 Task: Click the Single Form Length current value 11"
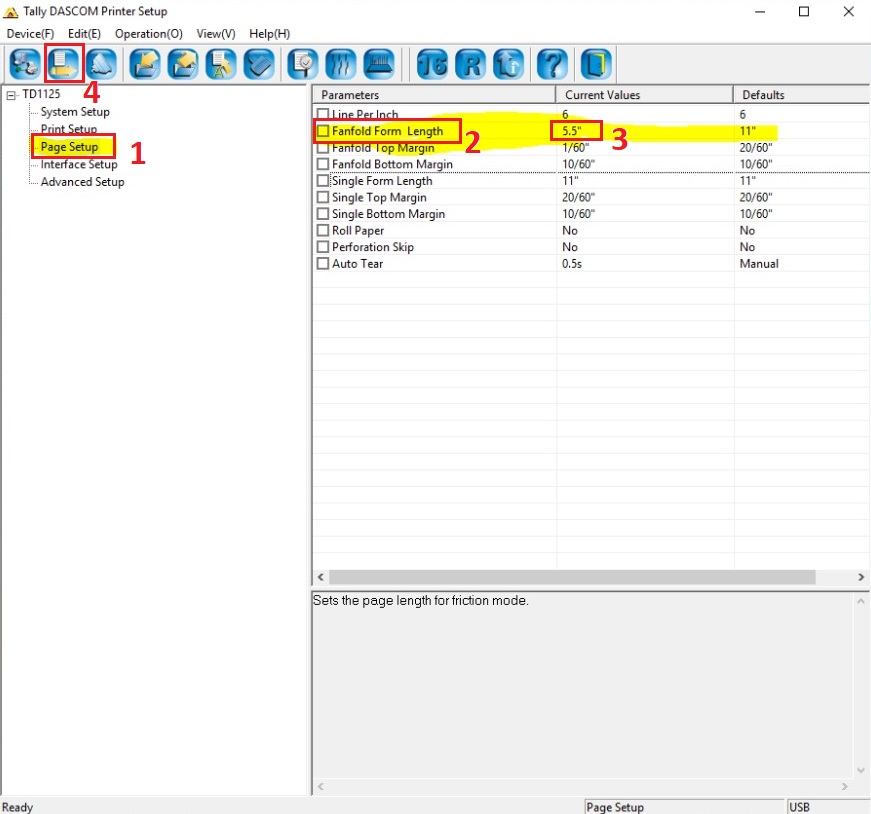pos(570,181)
